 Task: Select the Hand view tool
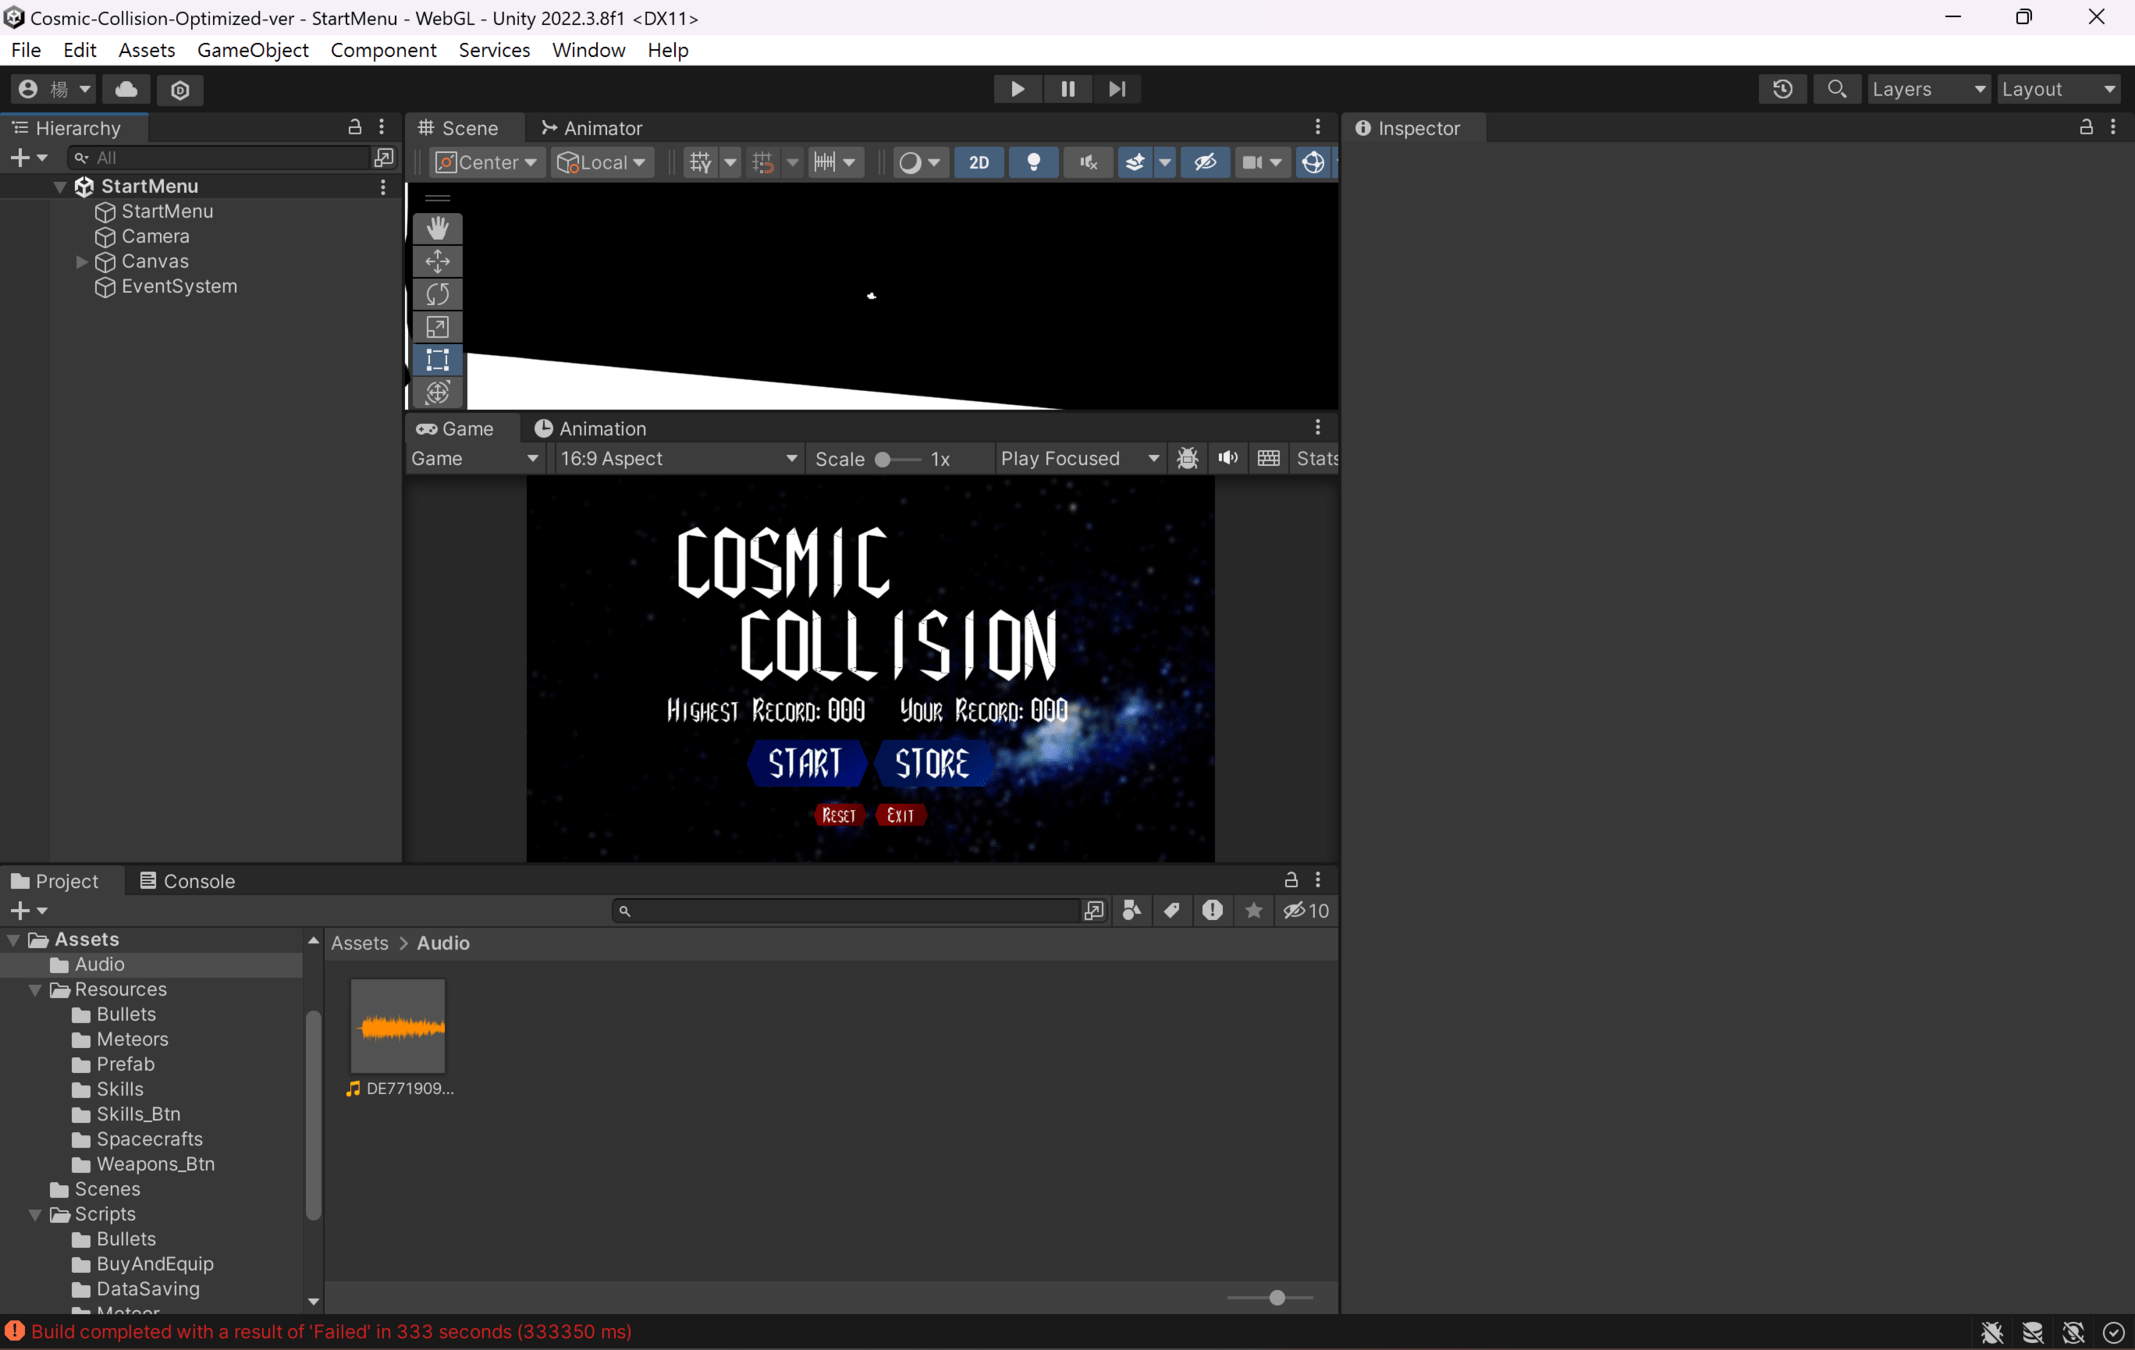point(437,228)
